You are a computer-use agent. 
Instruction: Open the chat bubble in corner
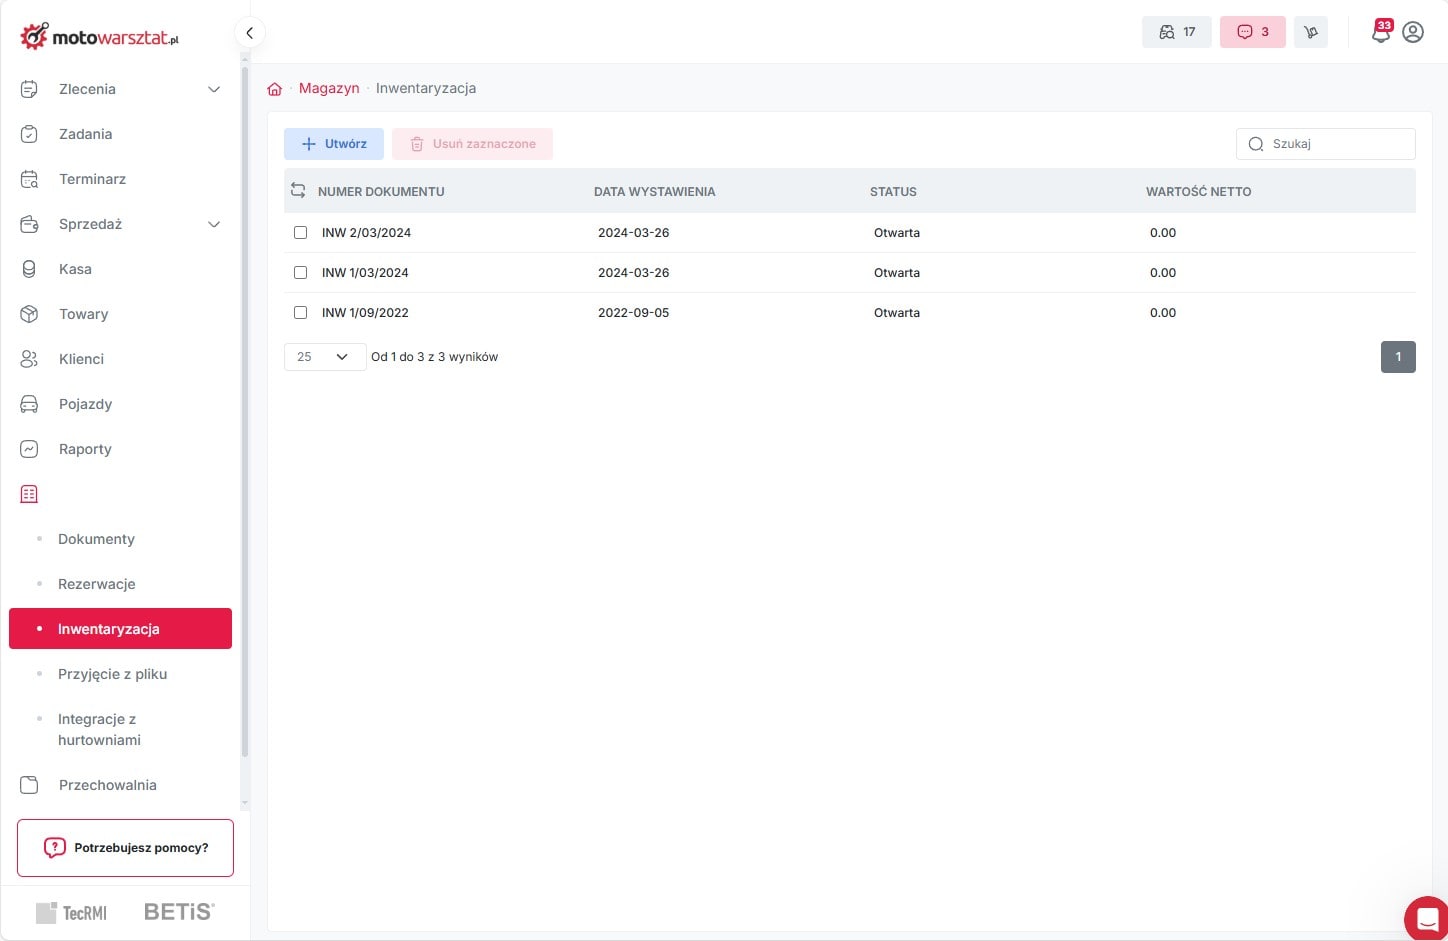point(1427,918)
